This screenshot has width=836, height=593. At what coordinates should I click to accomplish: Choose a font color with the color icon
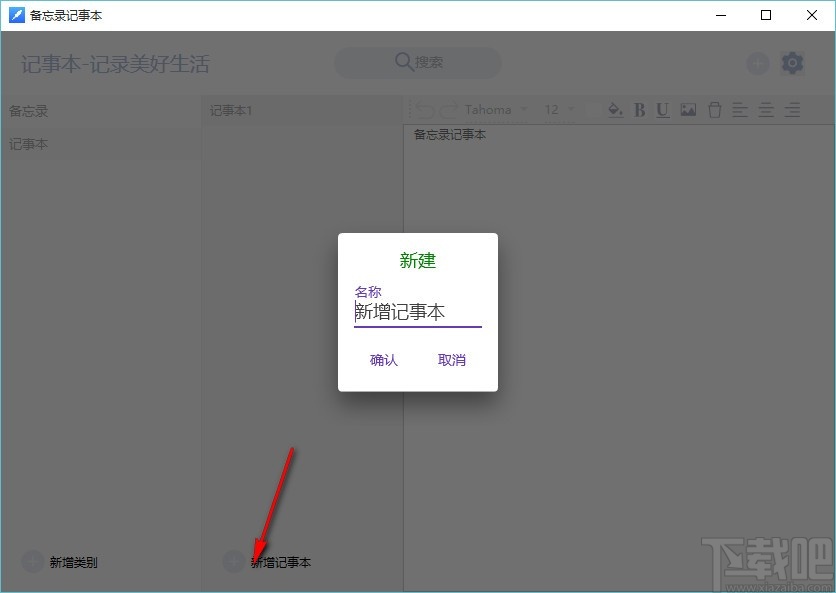pos(614,111)
